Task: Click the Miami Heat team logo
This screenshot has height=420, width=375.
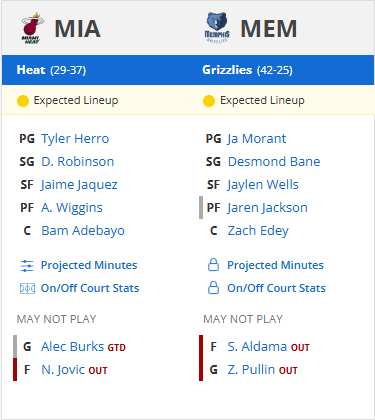Action: (x=32, y=29)
